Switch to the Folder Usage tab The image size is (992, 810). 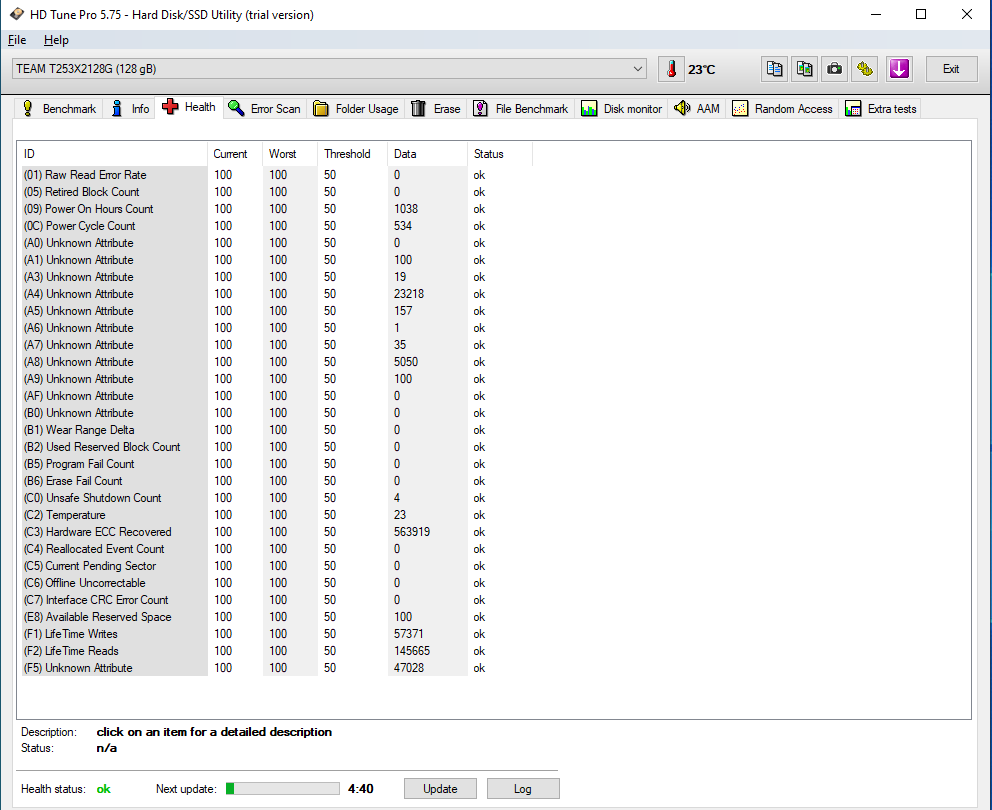(x=356, y=109)
